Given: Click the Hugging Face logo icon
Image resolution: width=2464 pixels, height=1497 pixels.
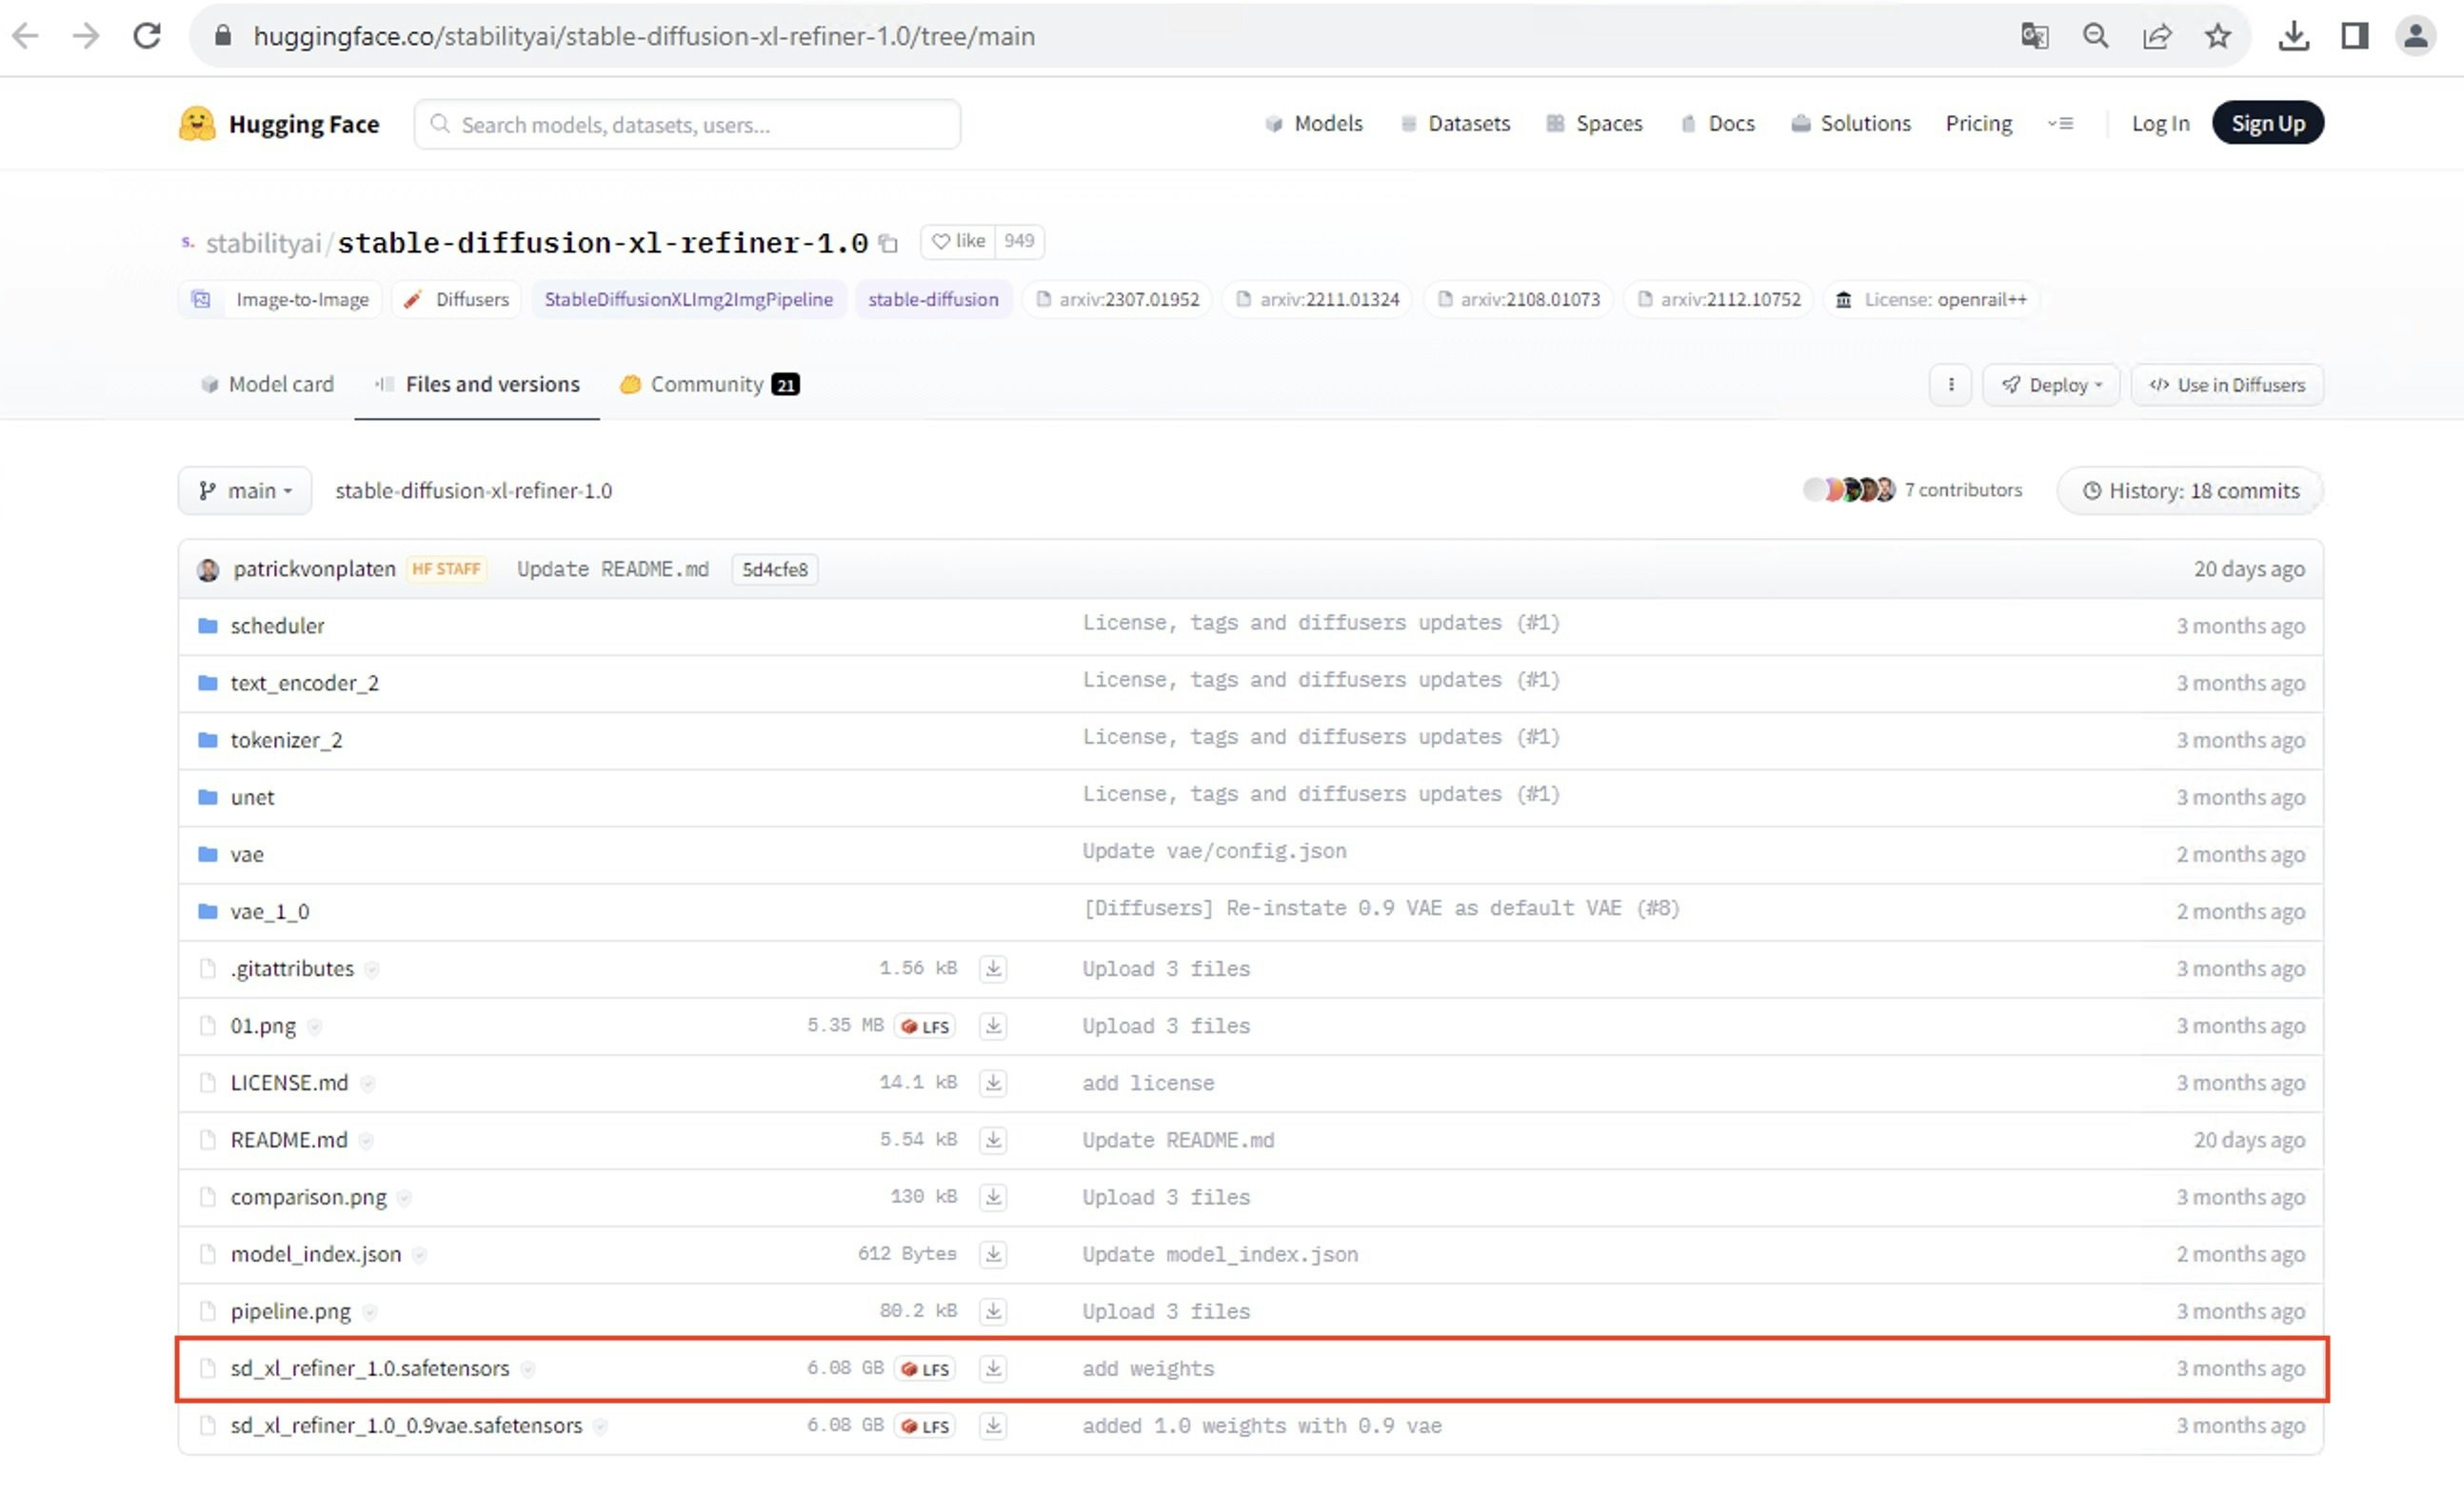Looking at the screenshot, I should tap(197, 124).
